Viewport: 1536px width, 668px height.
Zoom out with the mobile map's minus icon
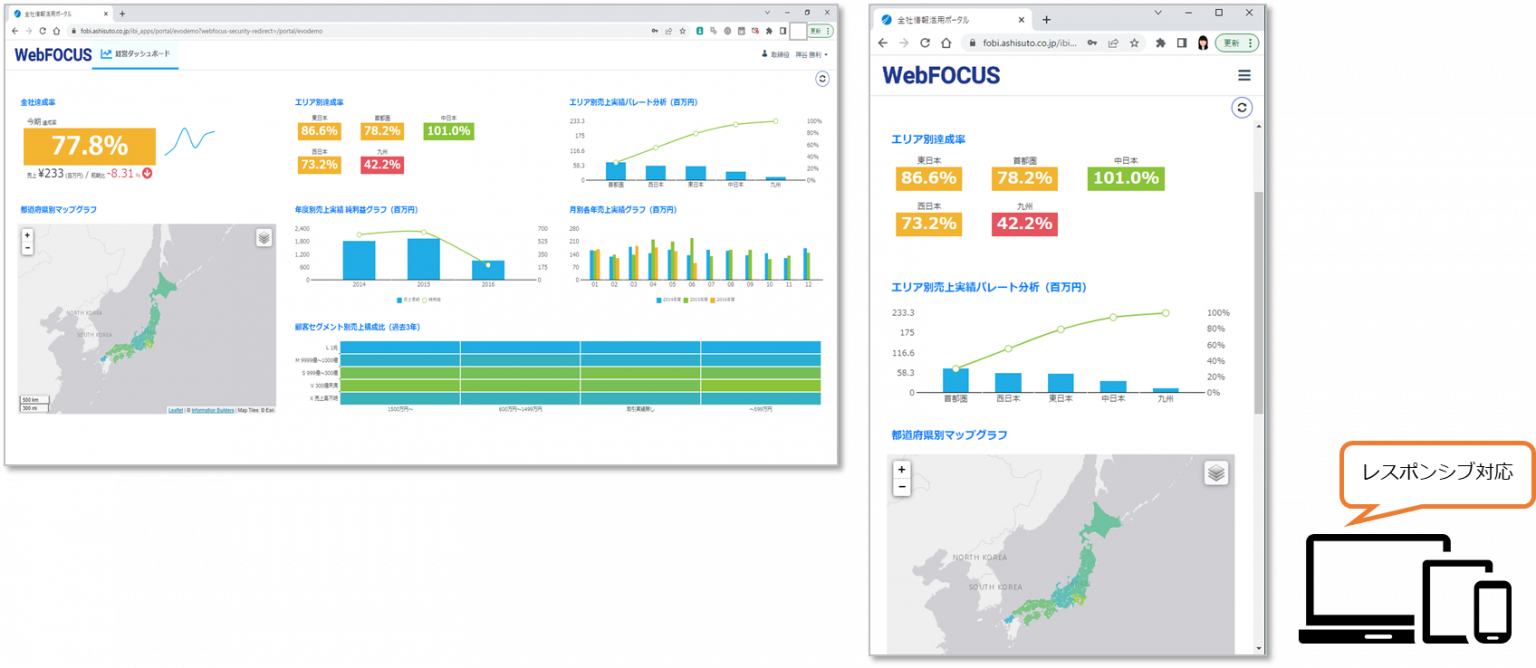tap(901, 485)
